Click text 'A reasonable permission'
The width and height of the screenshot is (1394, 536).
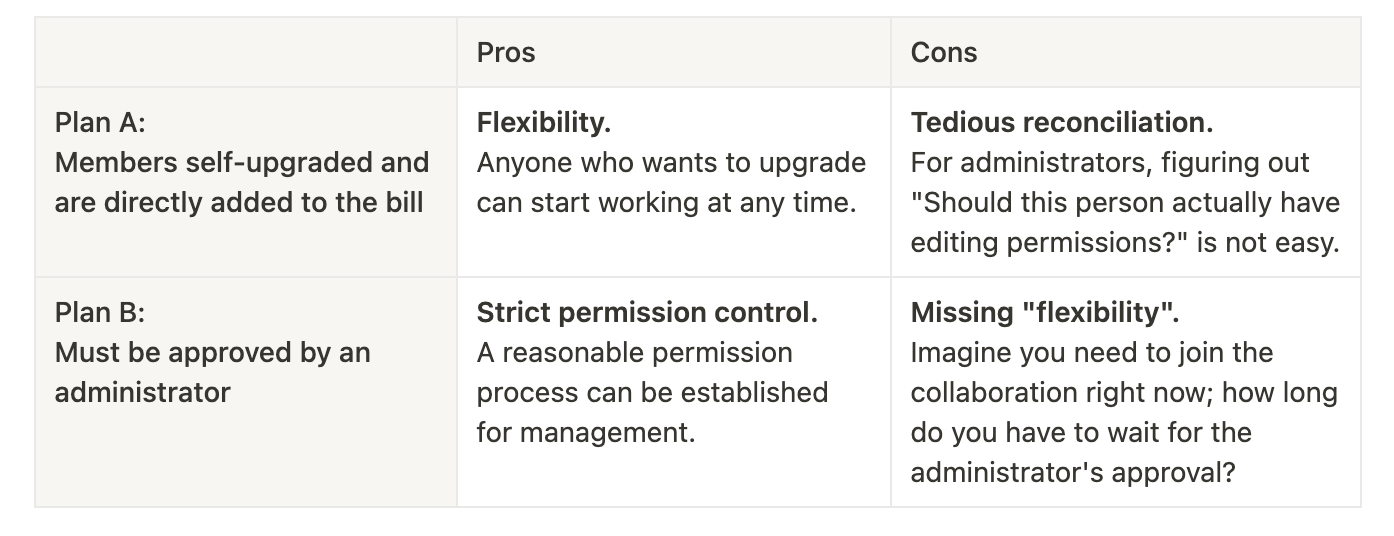[634, 353]
